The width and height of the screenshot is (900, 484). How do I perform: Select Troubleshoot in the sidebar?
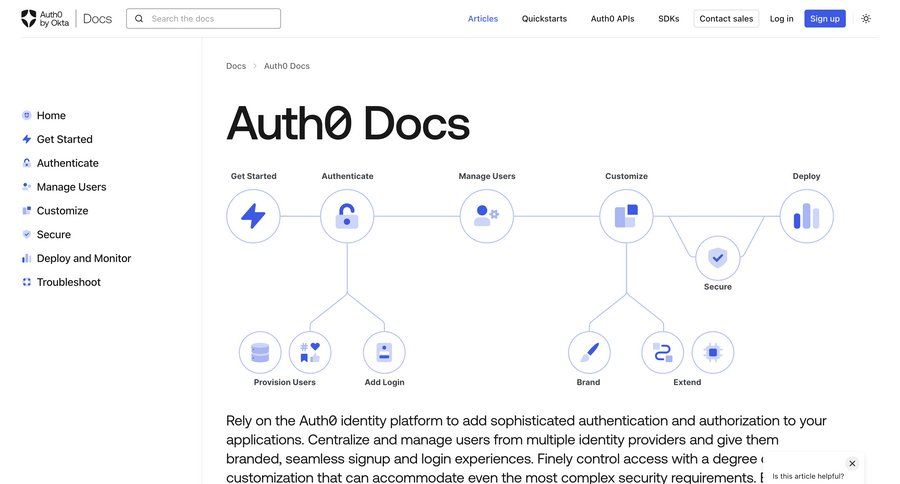tap(68, 282)
